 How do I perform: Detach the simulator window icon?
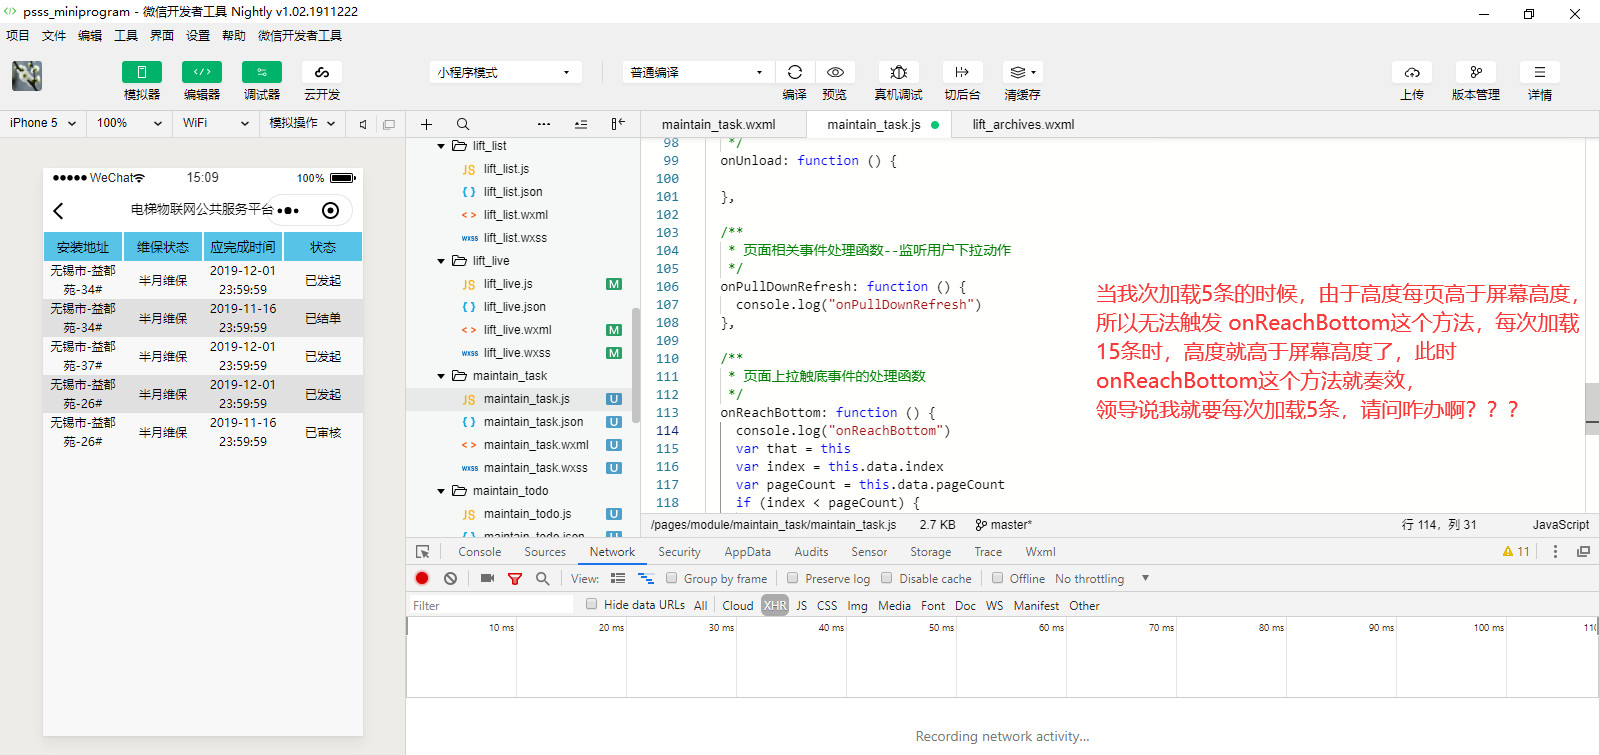click(389, 124)
